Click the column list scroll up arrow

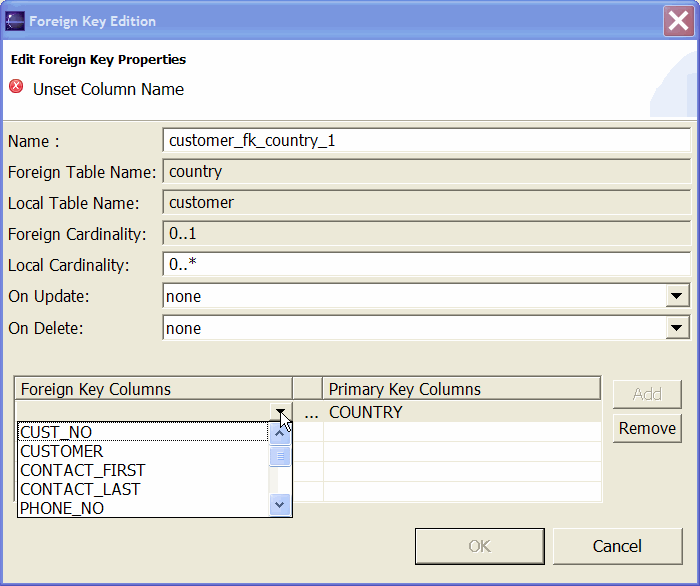(x=280, y=433)
